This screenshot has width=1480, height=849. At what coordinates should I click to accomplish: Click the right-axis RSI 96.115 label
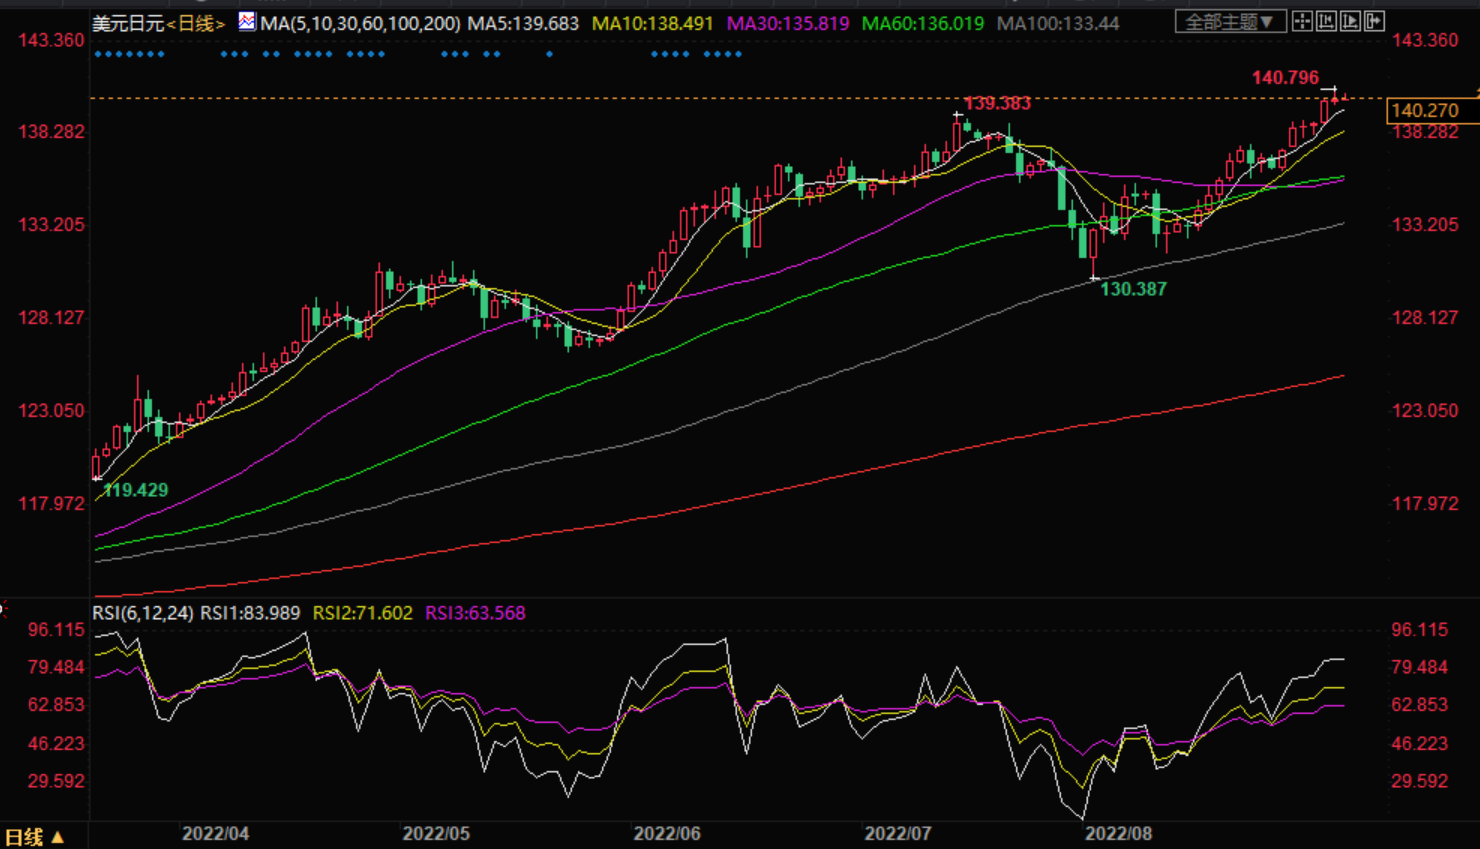coord(1420,630)
